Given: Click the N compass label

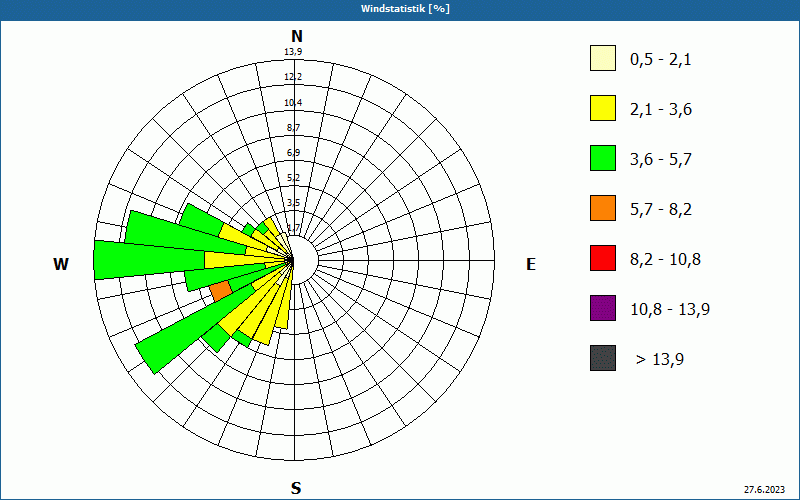Looking at the screenshot, I should click(296, 36).
